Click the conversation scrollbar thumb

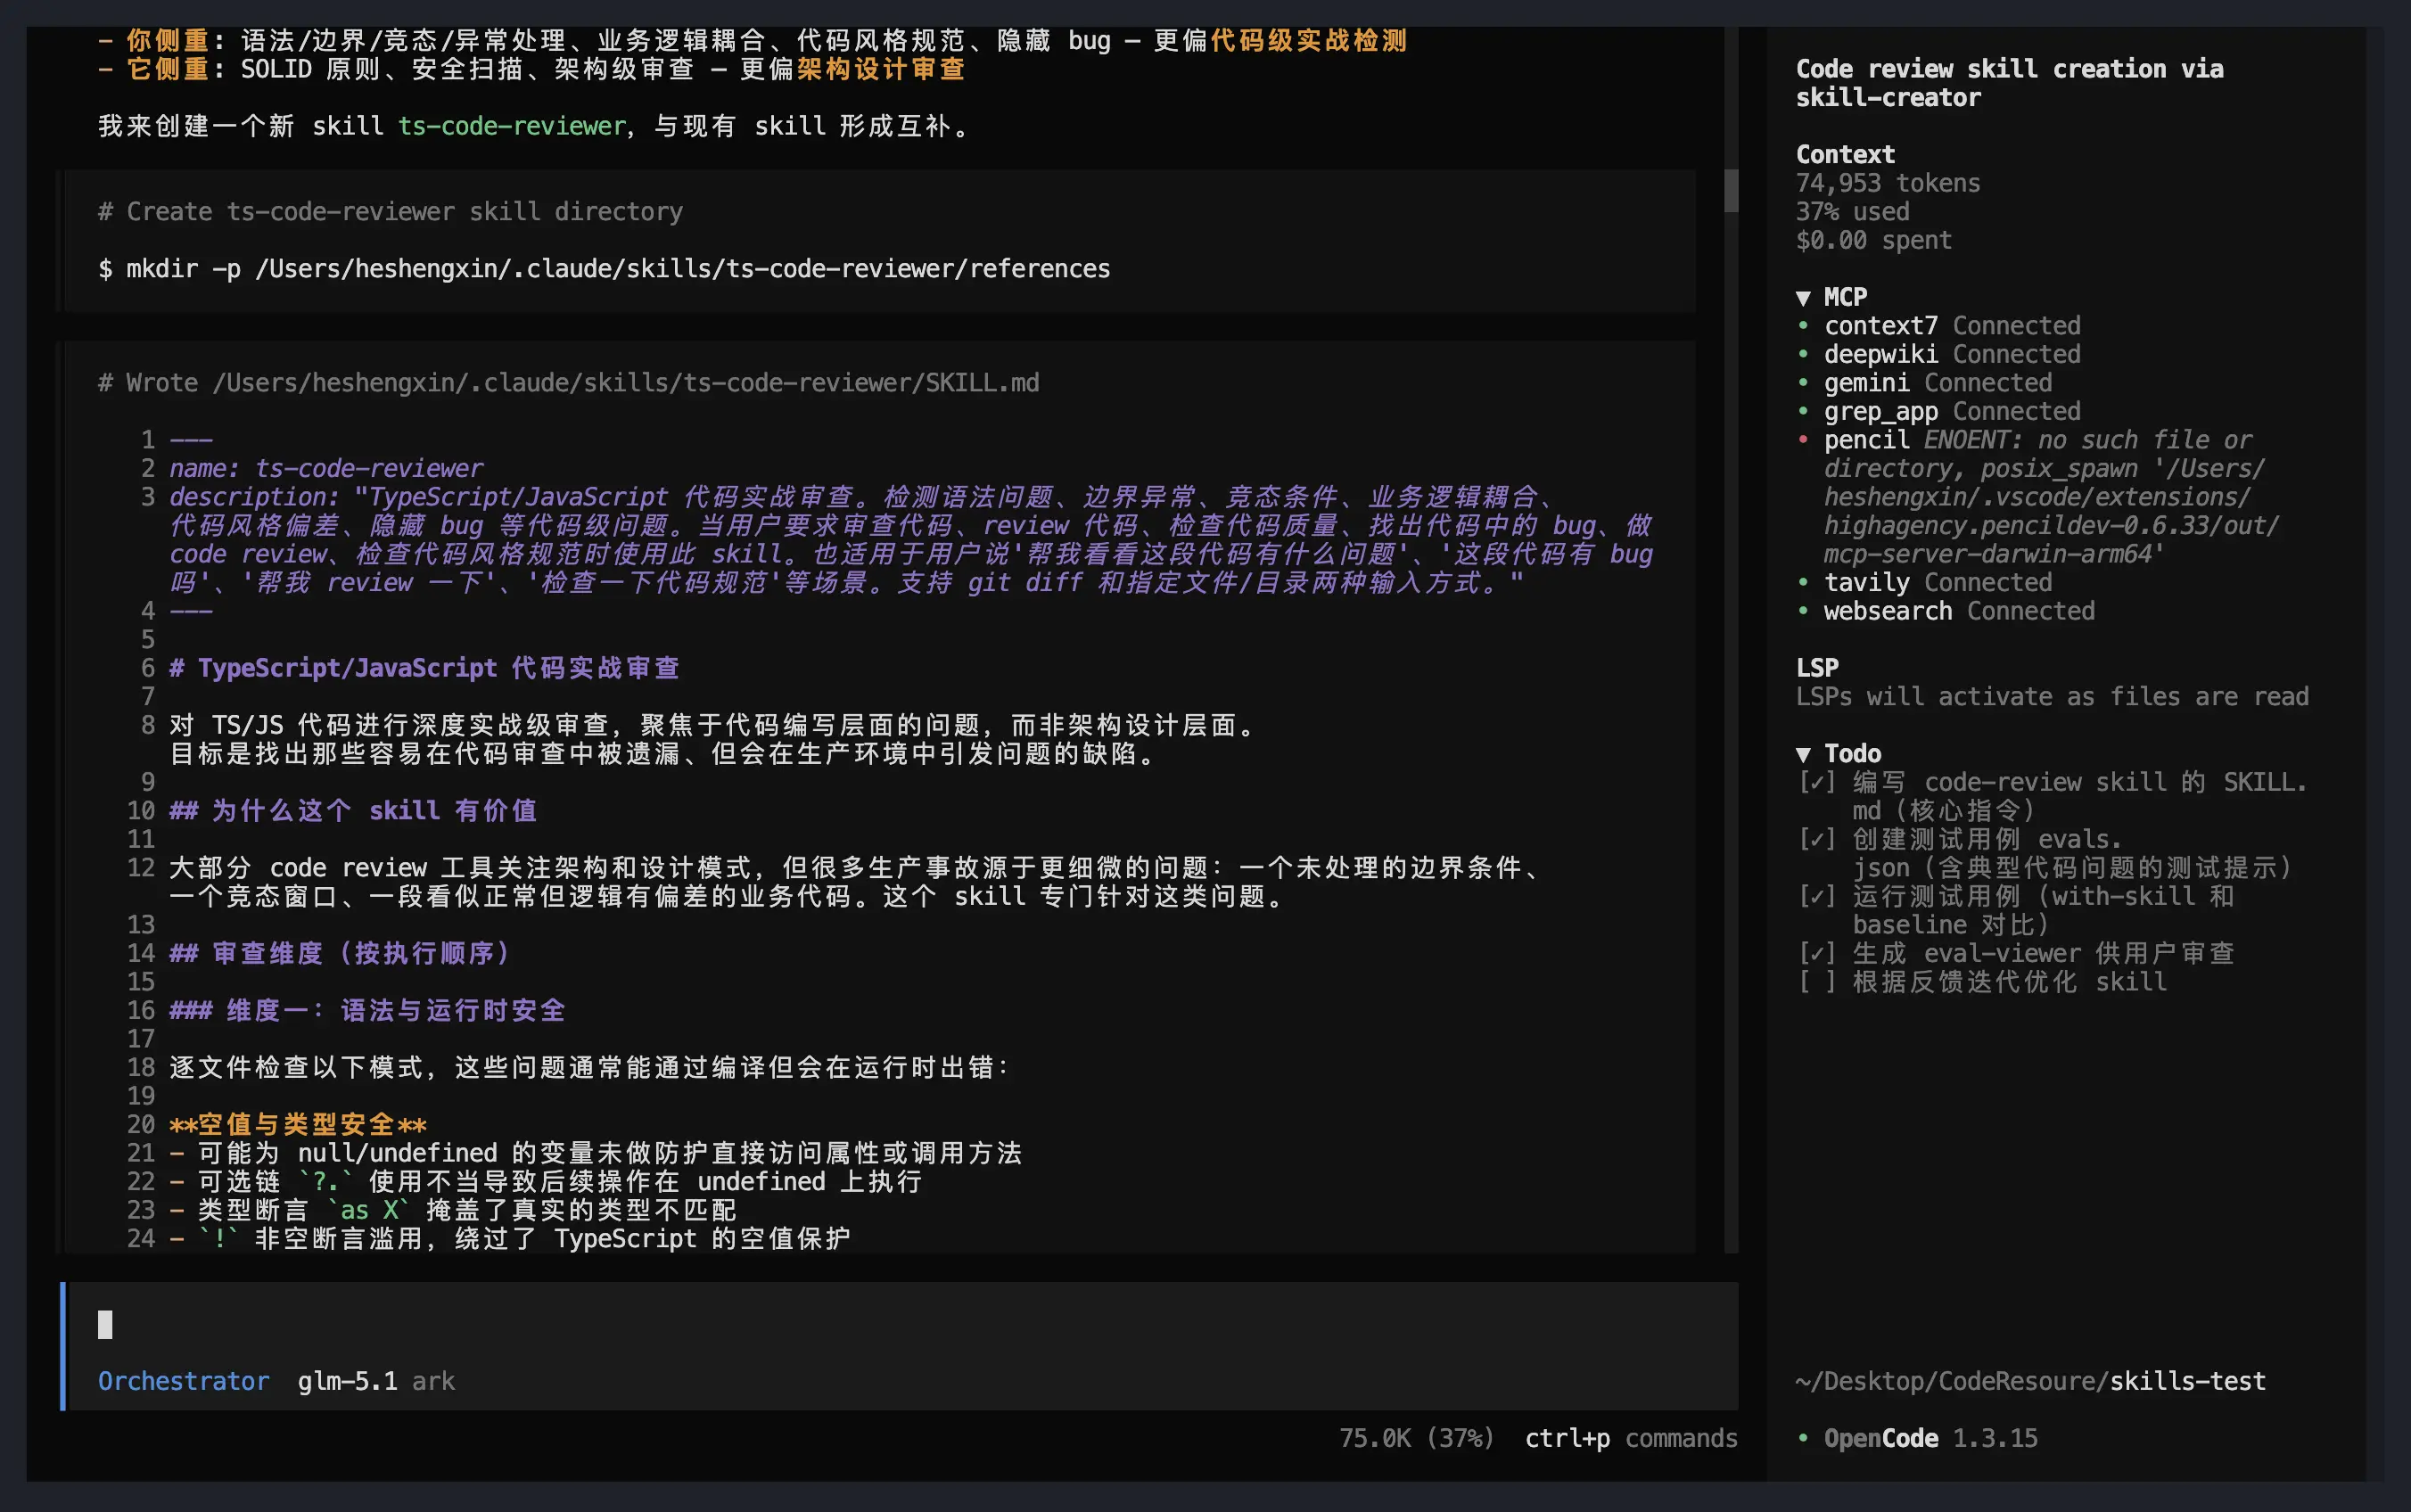click(1731, 190)
